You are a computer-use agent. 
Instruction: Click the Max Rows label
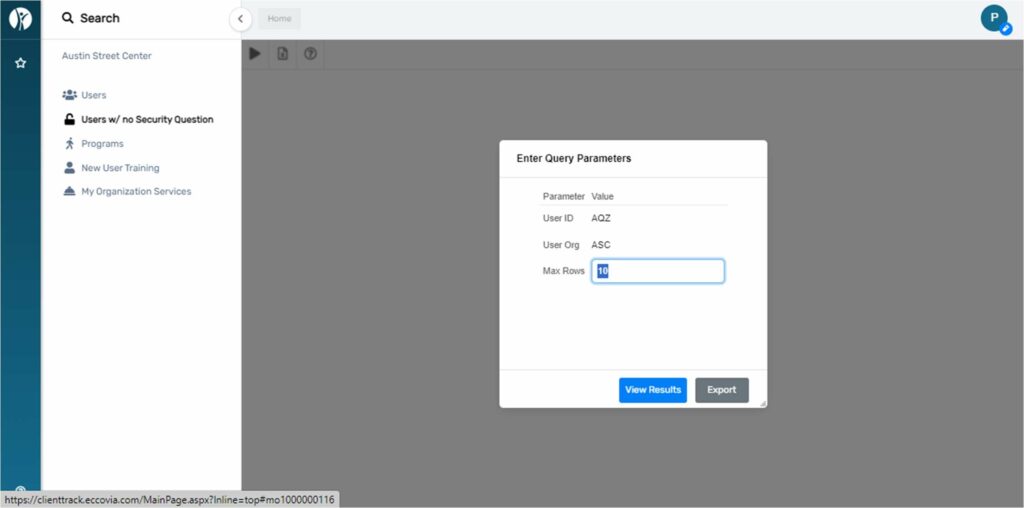click(564, 271)
